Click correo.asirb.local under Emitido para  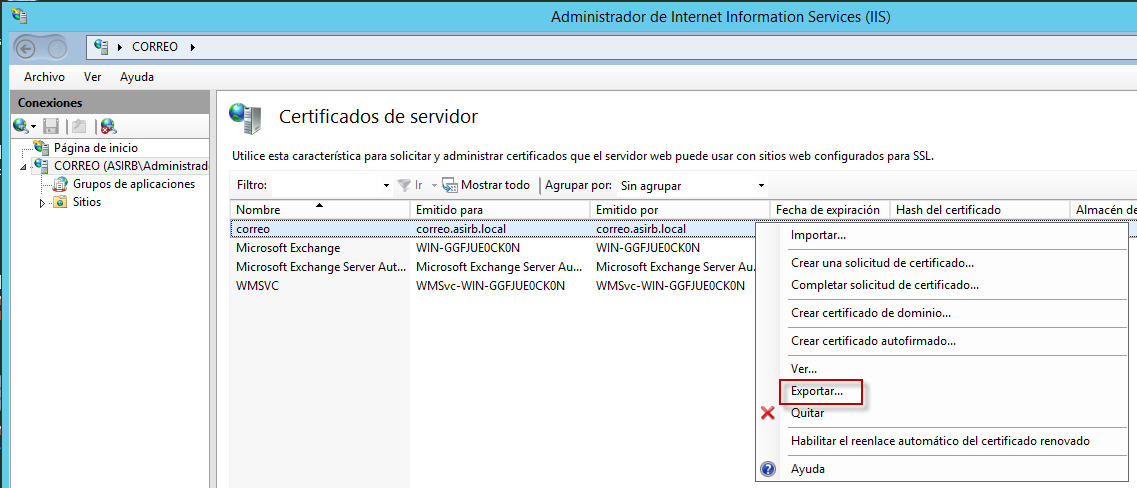pyautogui.click(x=460, y=229)
